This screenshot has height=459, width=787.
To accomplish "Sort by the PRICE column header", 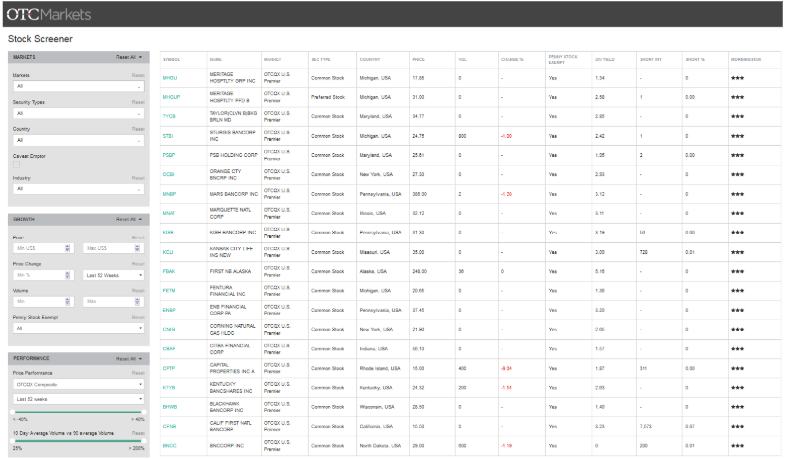I will pos(419,60).
